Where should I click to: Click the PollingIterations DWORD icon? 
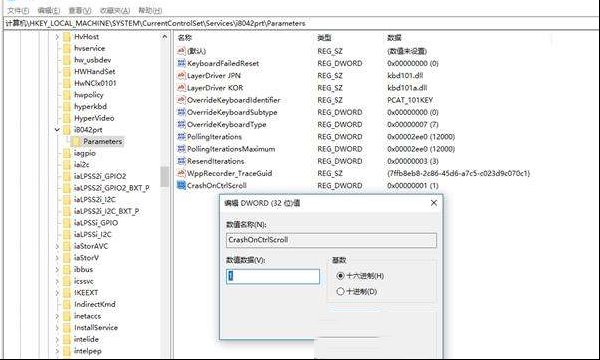point(181,137)
